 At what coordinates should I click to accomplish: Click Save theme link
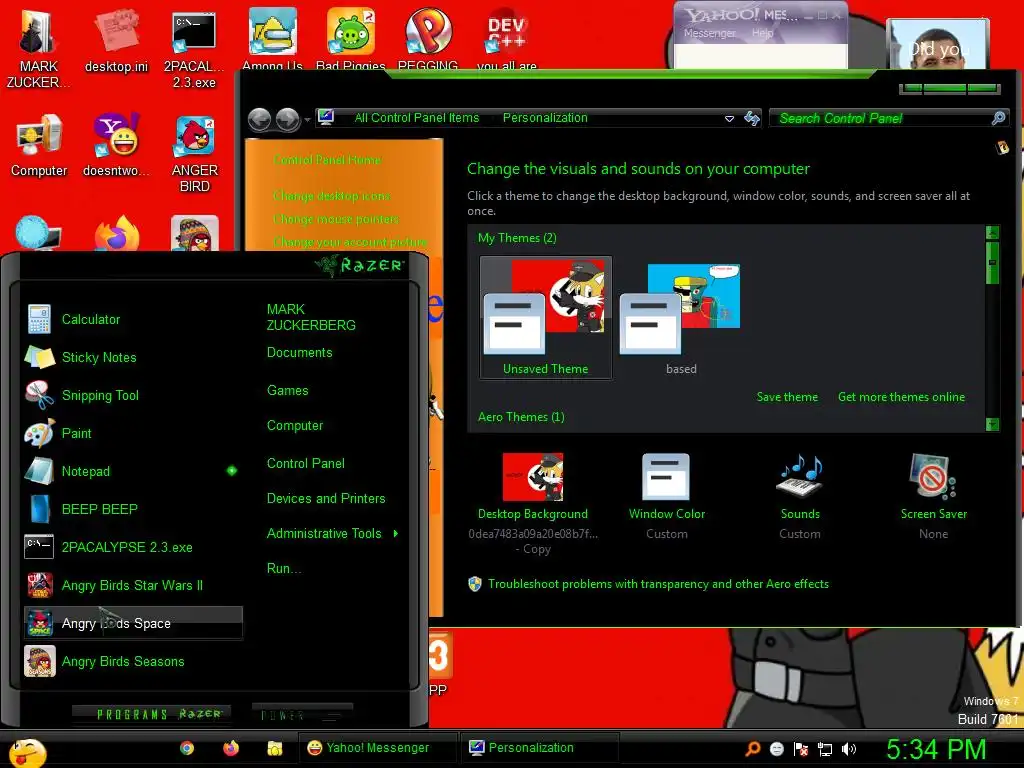point(787,397)
